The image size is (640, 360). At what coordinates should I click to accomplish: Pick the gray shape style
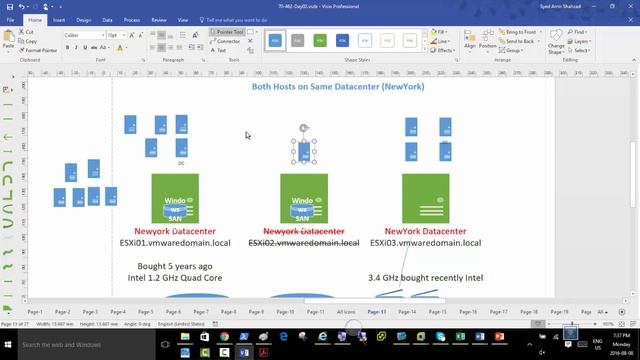tap(298, 40)
